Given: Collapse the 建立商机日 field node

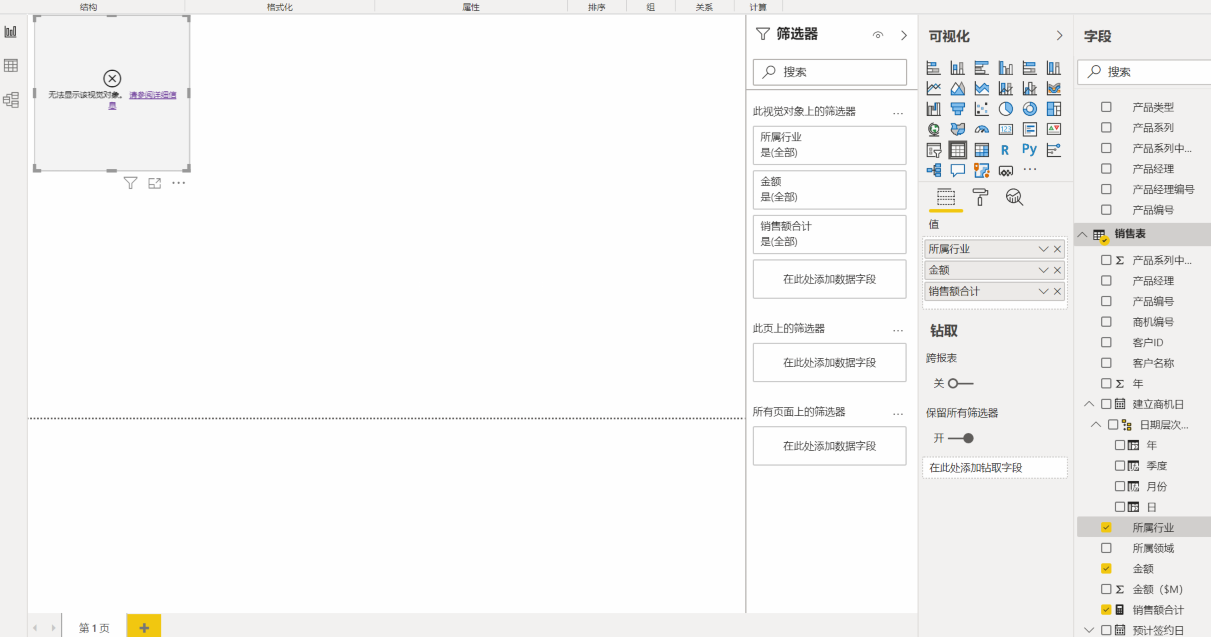Looking at the screenshot, I should [1089, 404].
